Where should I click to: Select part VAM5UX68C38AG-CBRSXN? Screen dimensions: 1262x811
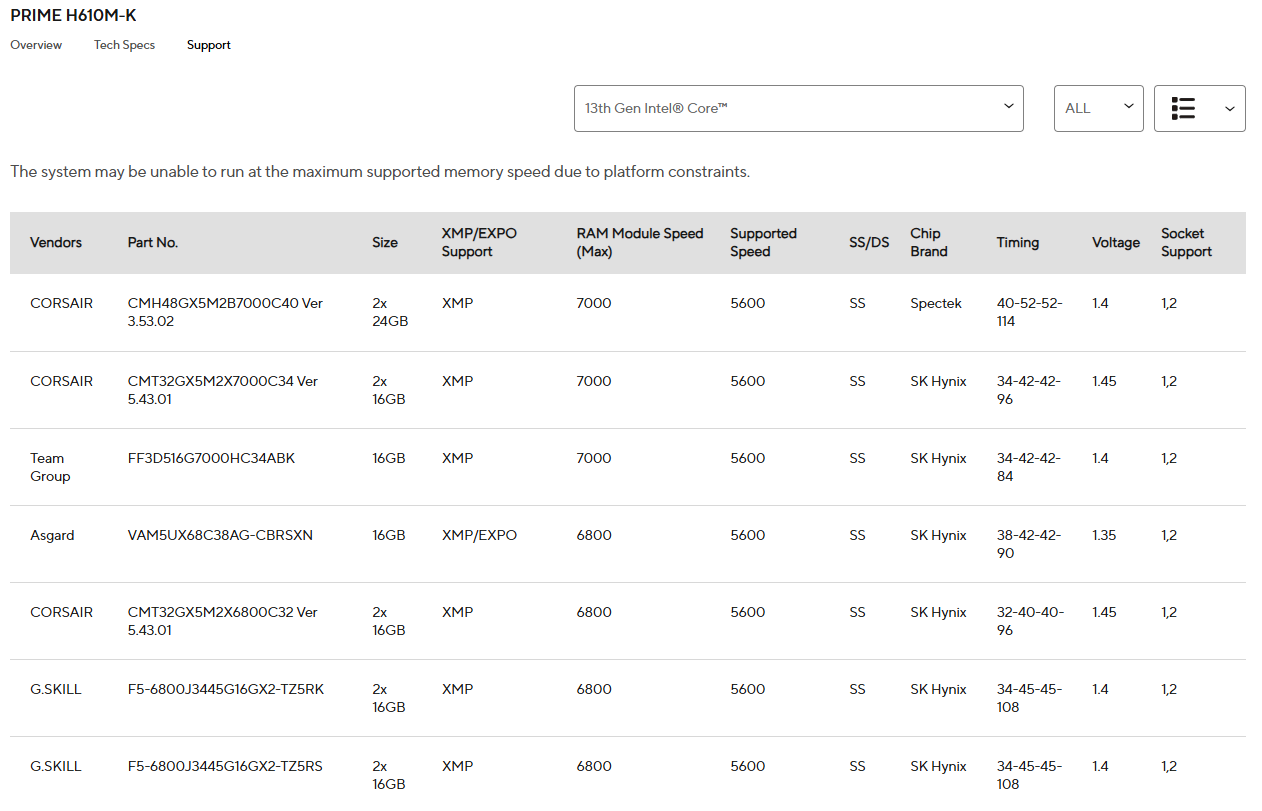(x=220, y=535)
